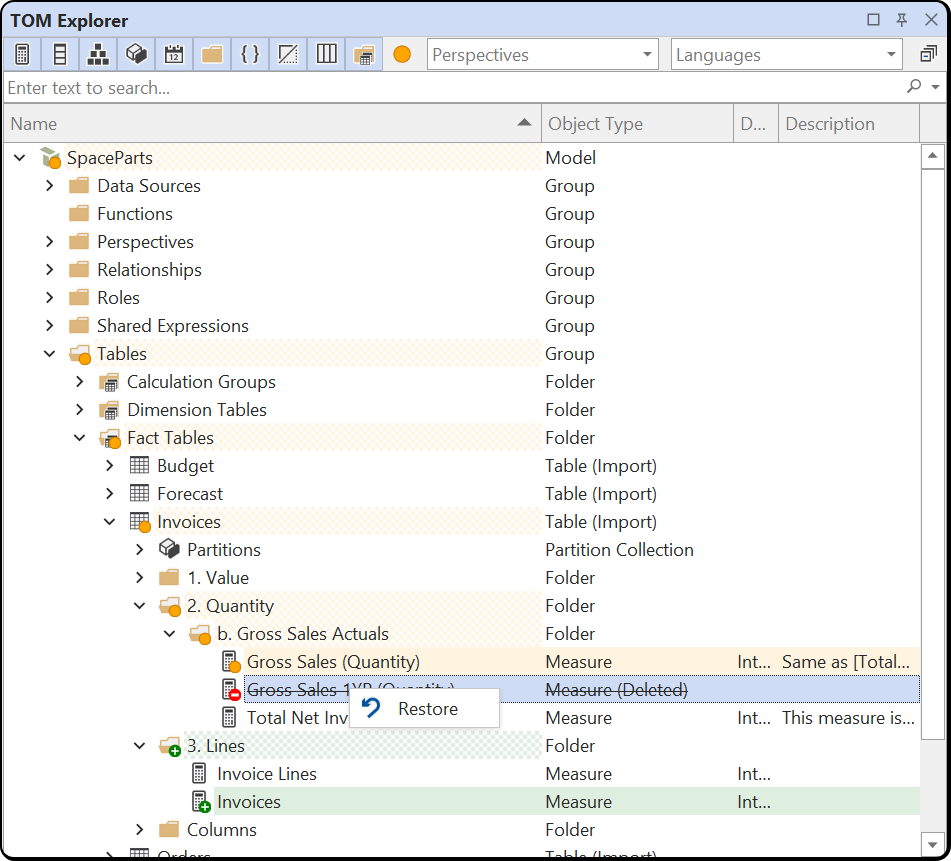Click the Partitions cube icon in tree
Image resolution: width=951 pixels, height=861 pixels.
(x=169, y=549)
